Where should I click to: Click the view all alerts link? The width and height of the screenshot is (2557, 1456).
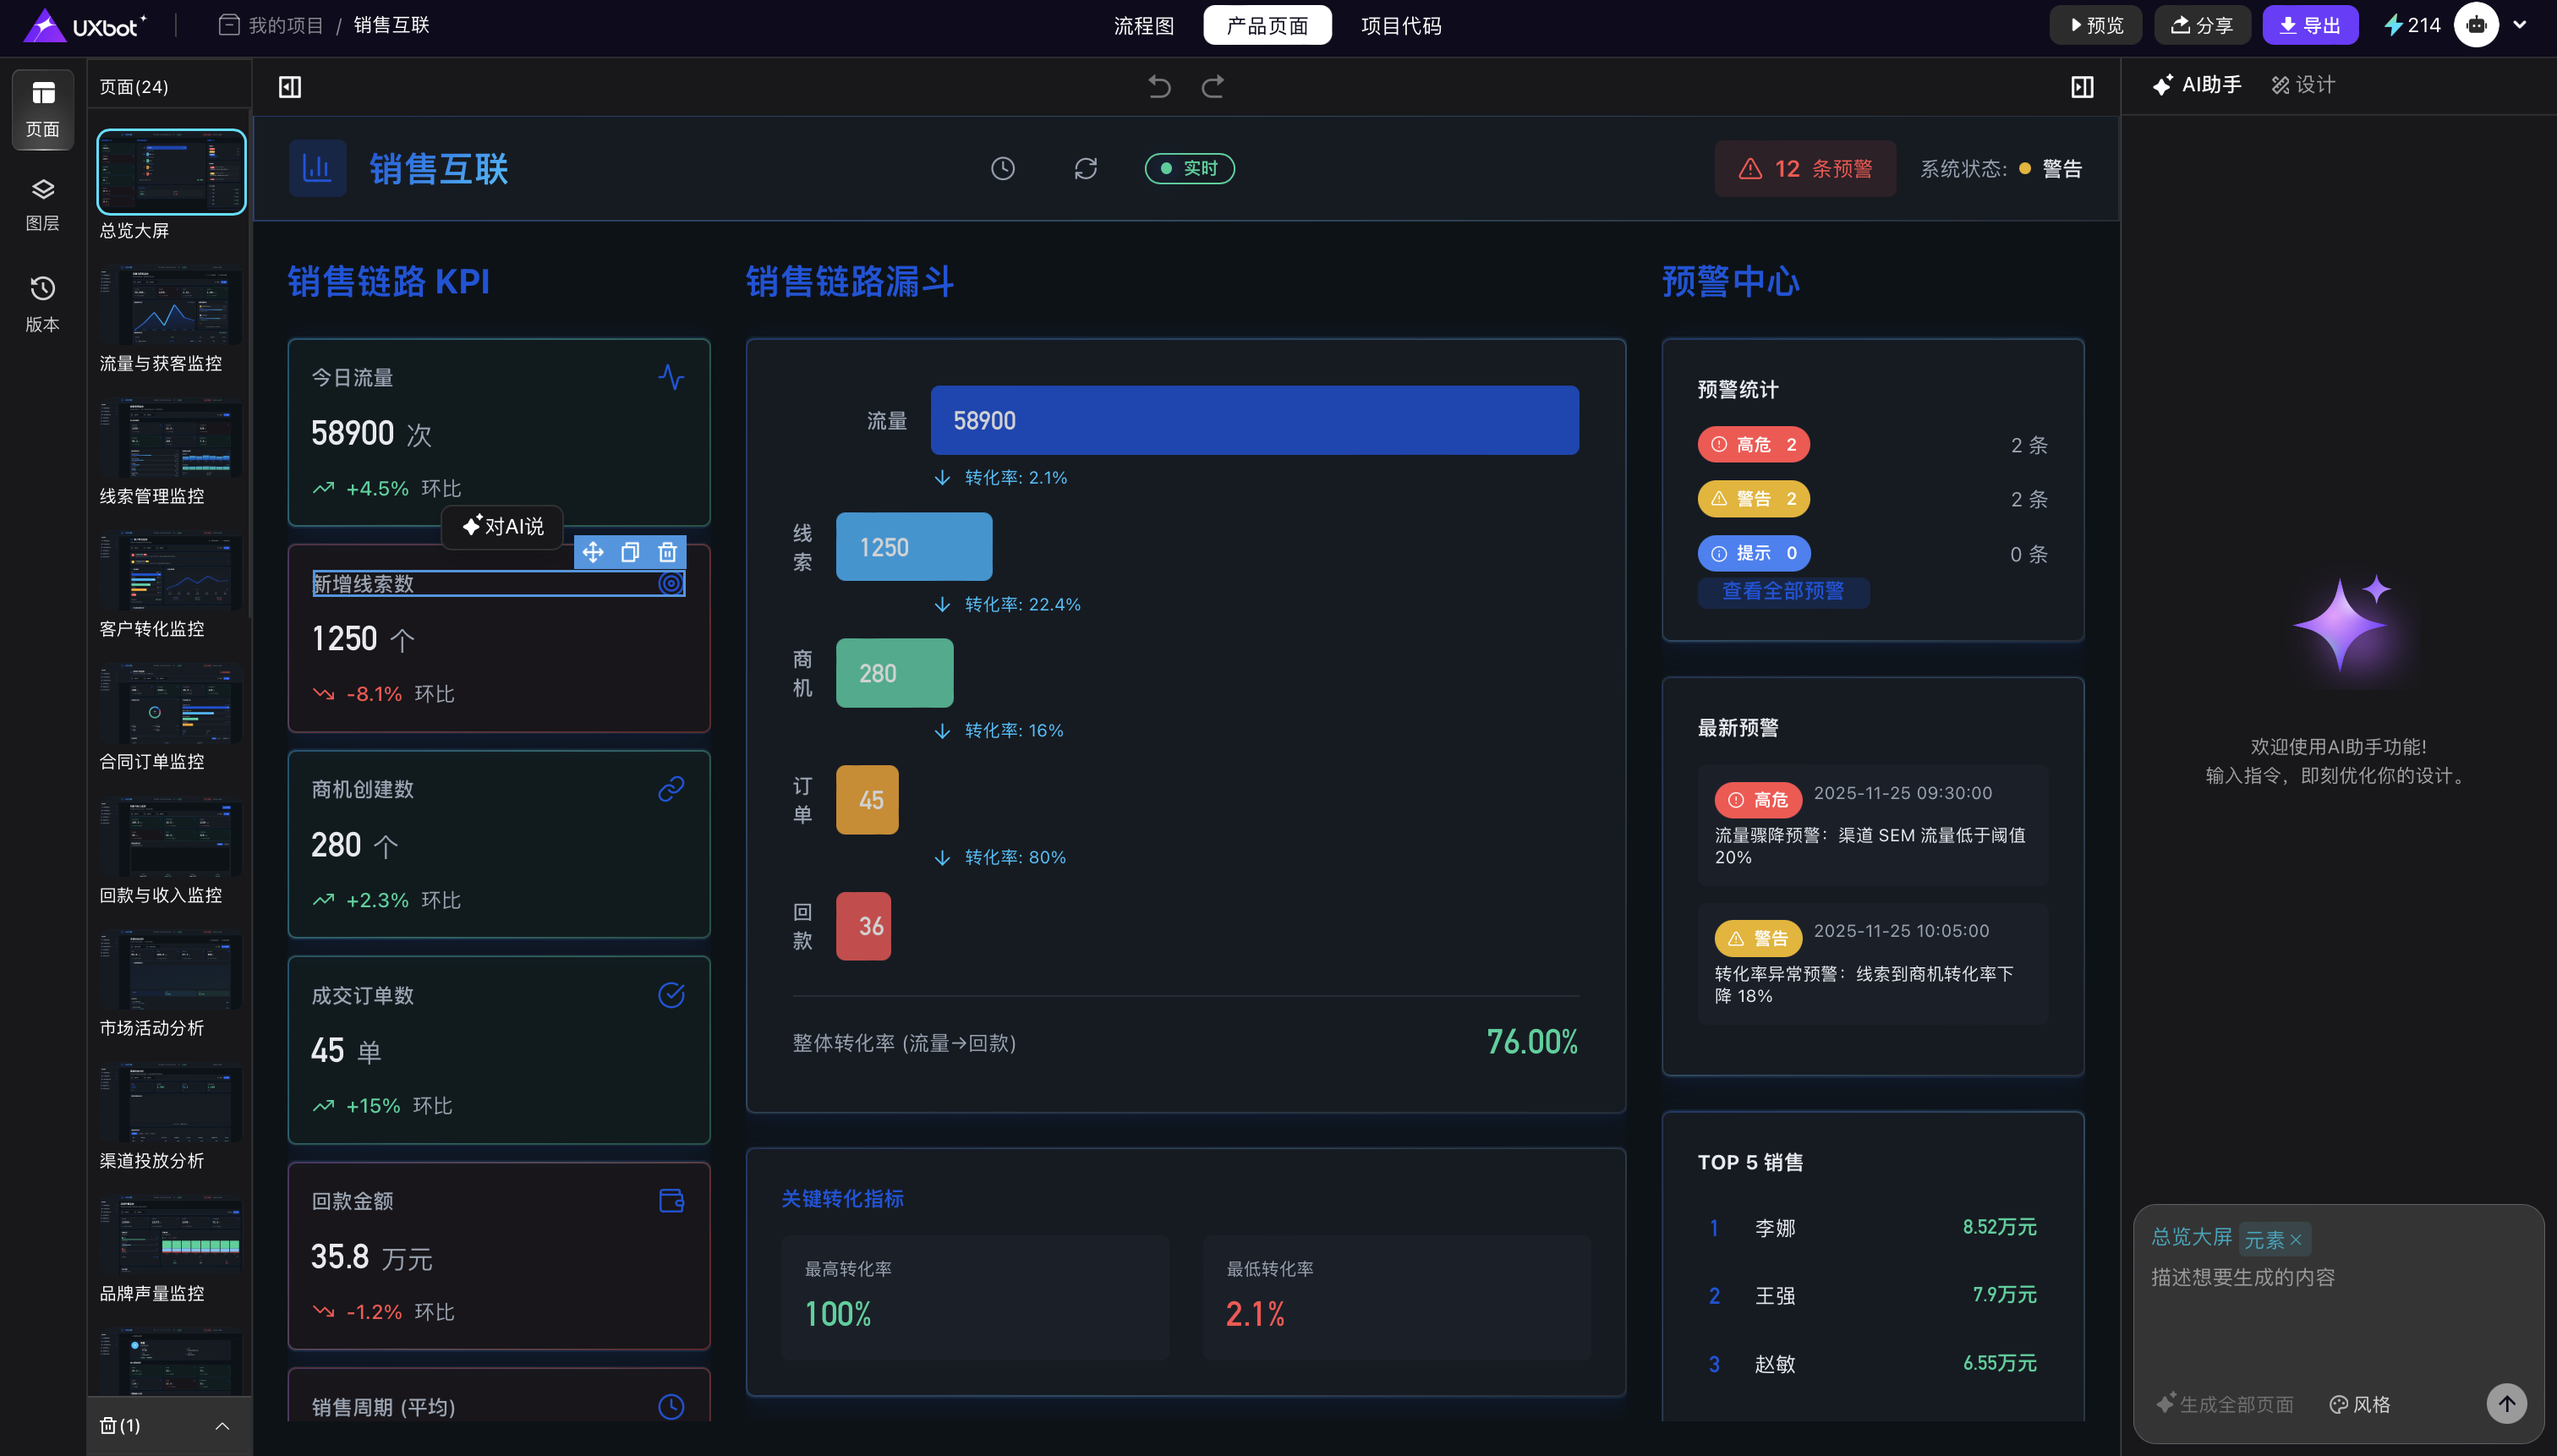(1783, 591)
